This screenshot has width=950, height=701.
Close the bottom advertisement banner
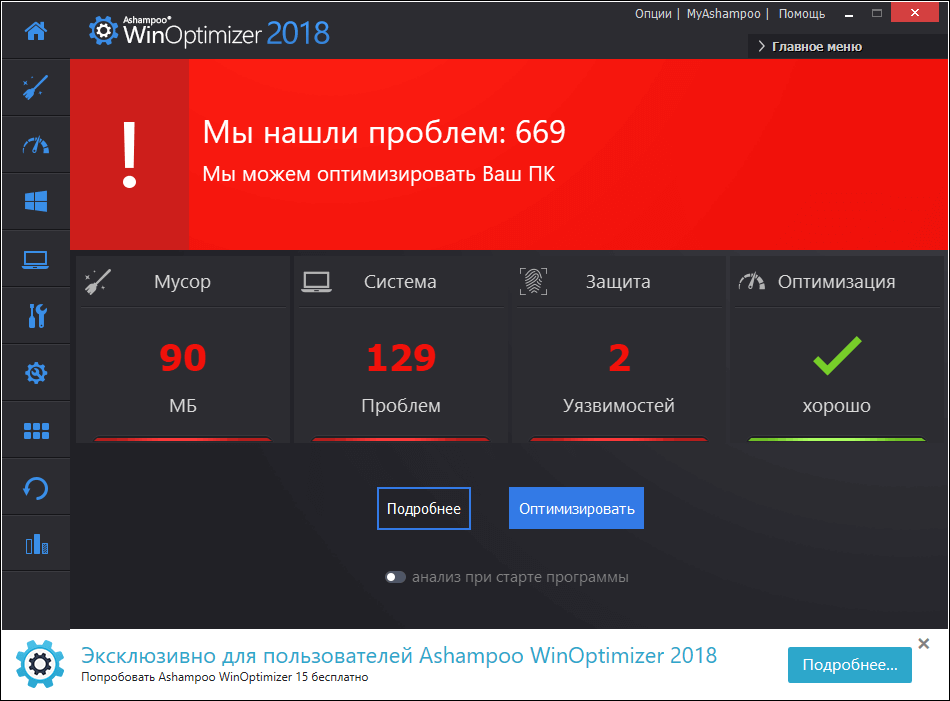tap(923, 643)
